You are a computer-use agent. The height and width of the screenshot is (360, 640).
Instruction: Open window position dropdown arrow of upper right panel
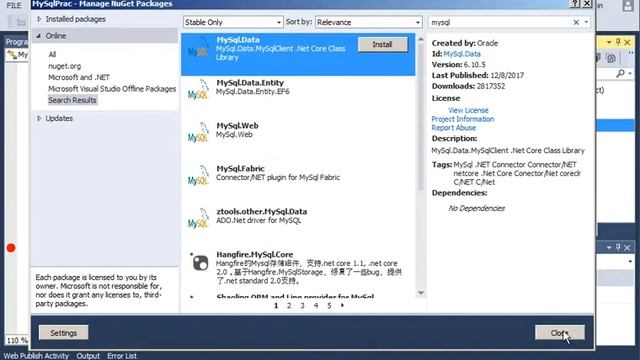tap(609, 42)
